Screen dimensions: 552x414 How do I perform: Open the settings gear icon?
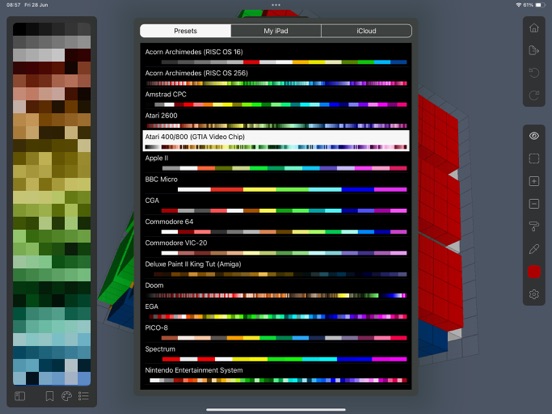pyautogui.click(x=534, y=294)
